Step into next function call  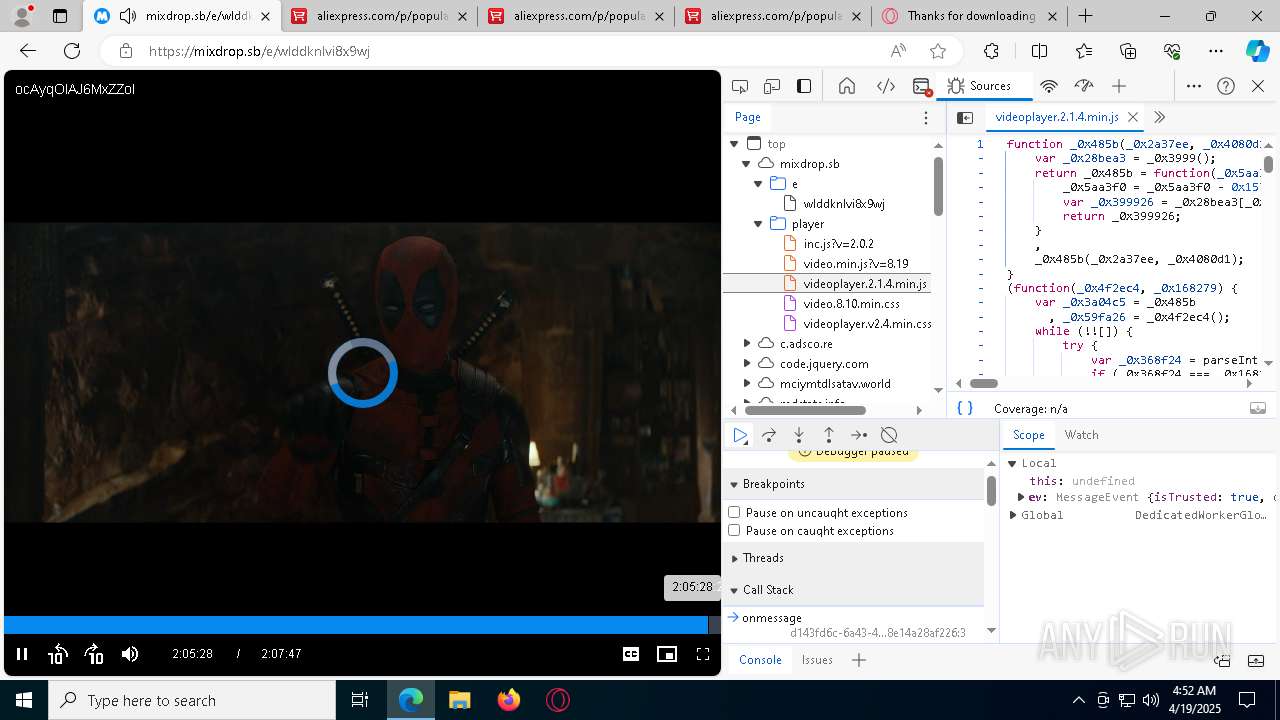799,435
